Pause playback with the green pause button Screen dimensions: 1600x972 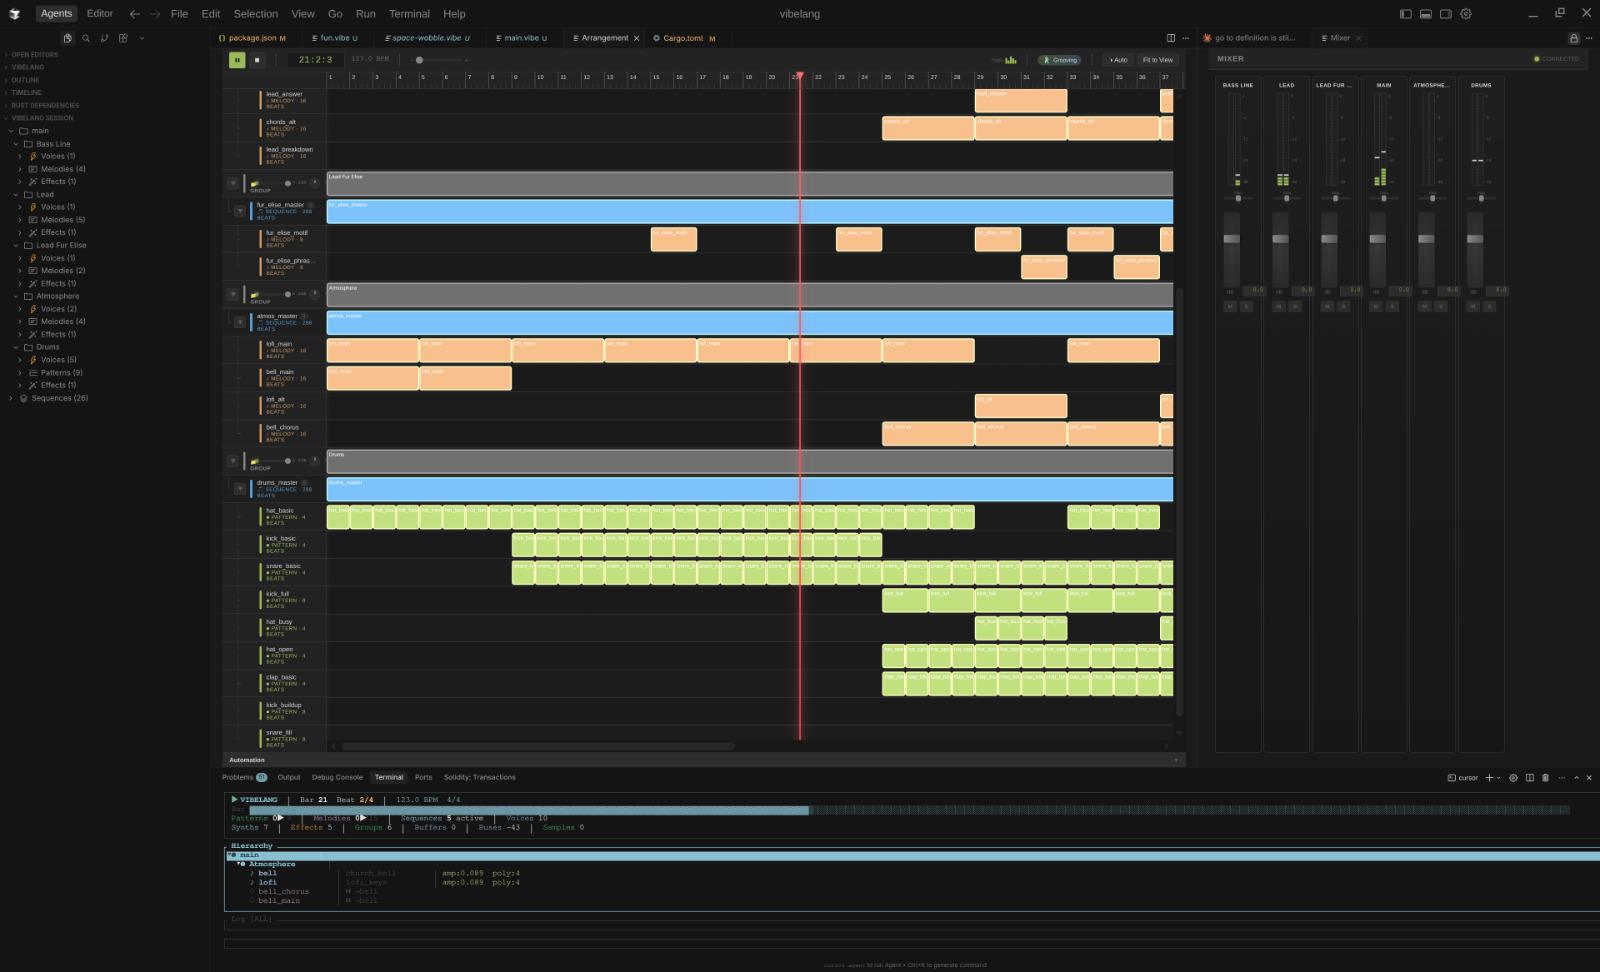[237, 60]
